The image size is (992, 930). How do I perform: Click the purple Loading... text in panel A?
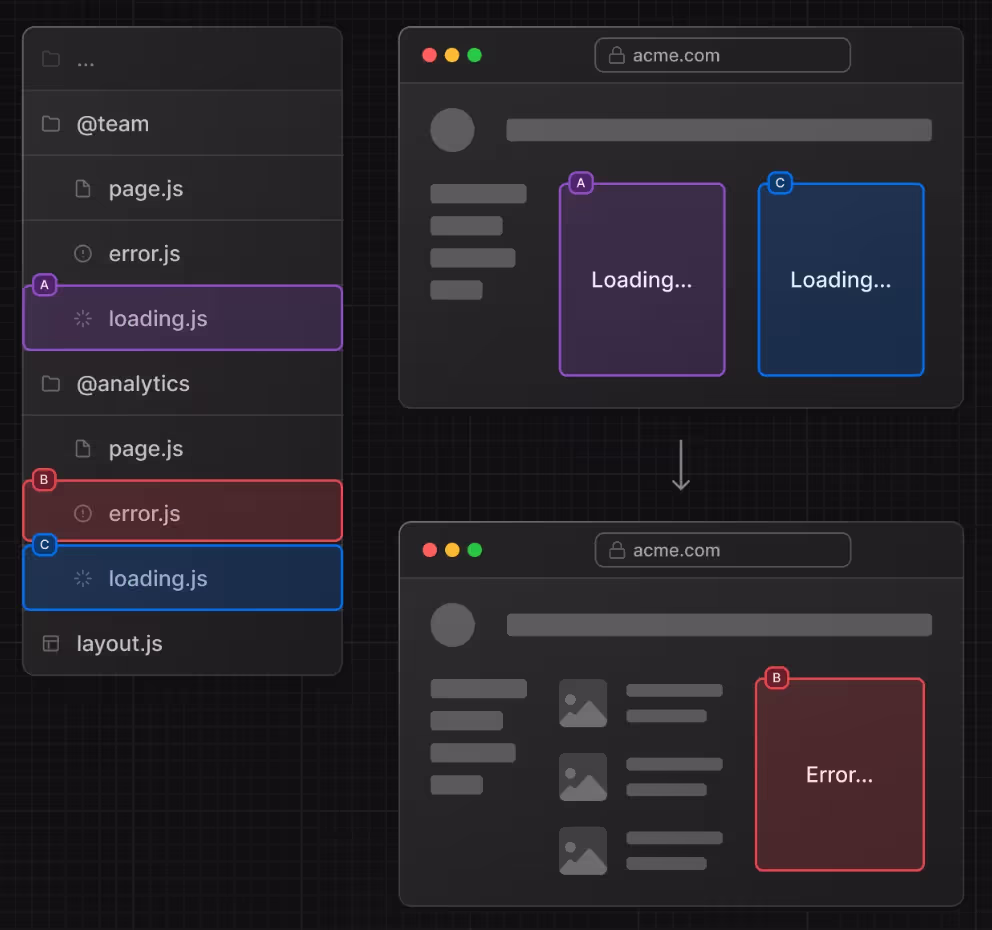(x=642, y=280)
